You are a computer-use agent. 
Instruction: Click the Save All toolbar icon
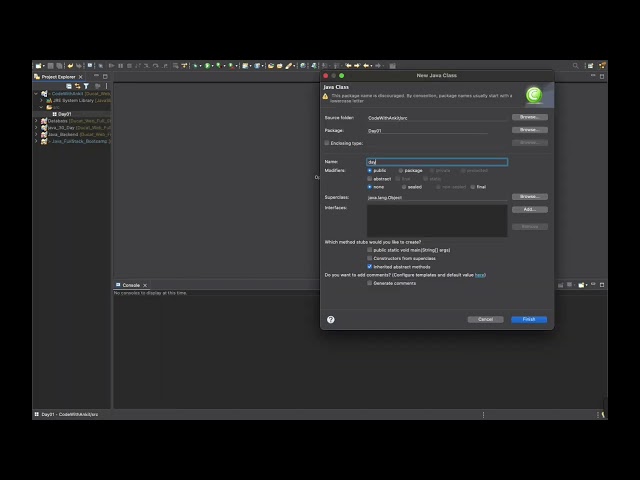pos(60,66)
